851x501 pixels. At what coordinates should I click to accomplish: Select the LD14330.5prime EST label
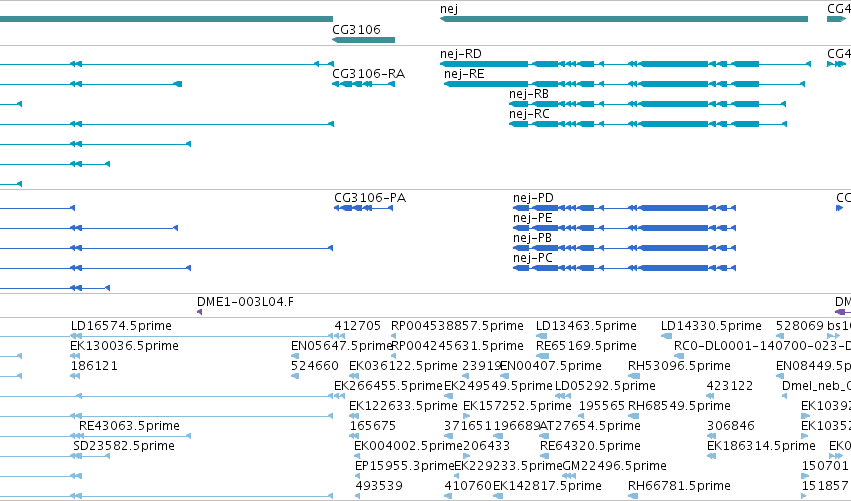pos(711,326)
